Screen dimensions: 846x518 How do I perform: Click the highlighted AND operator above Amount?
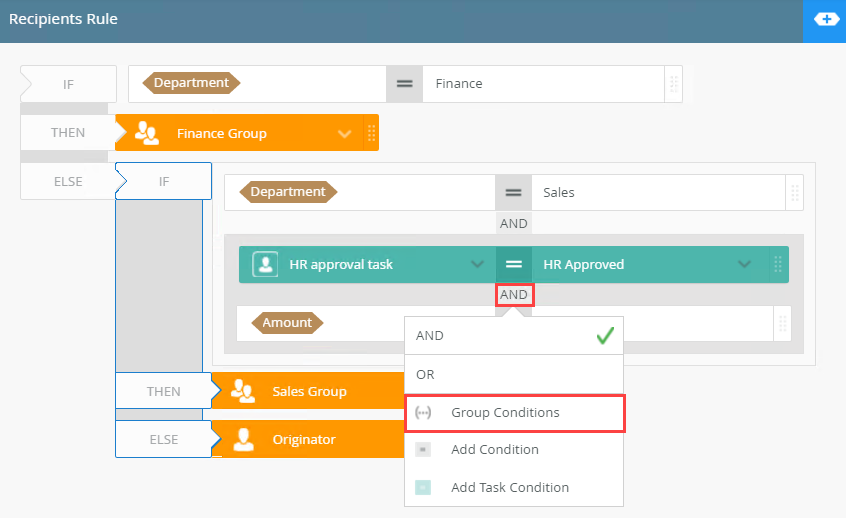click(x=514, y=295)
